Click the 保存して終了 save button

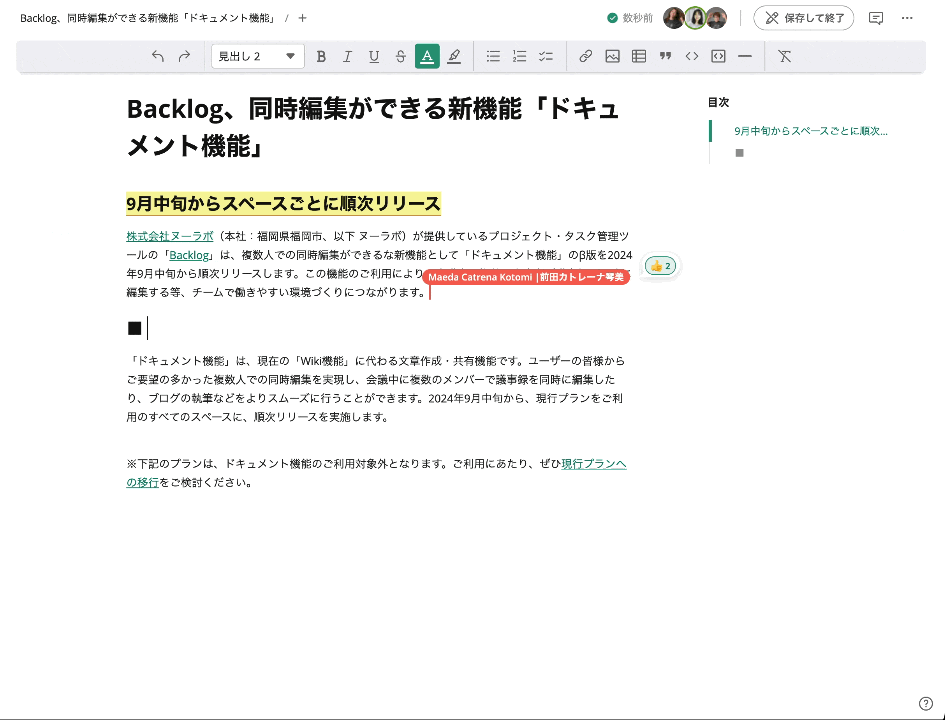[804, 17]
